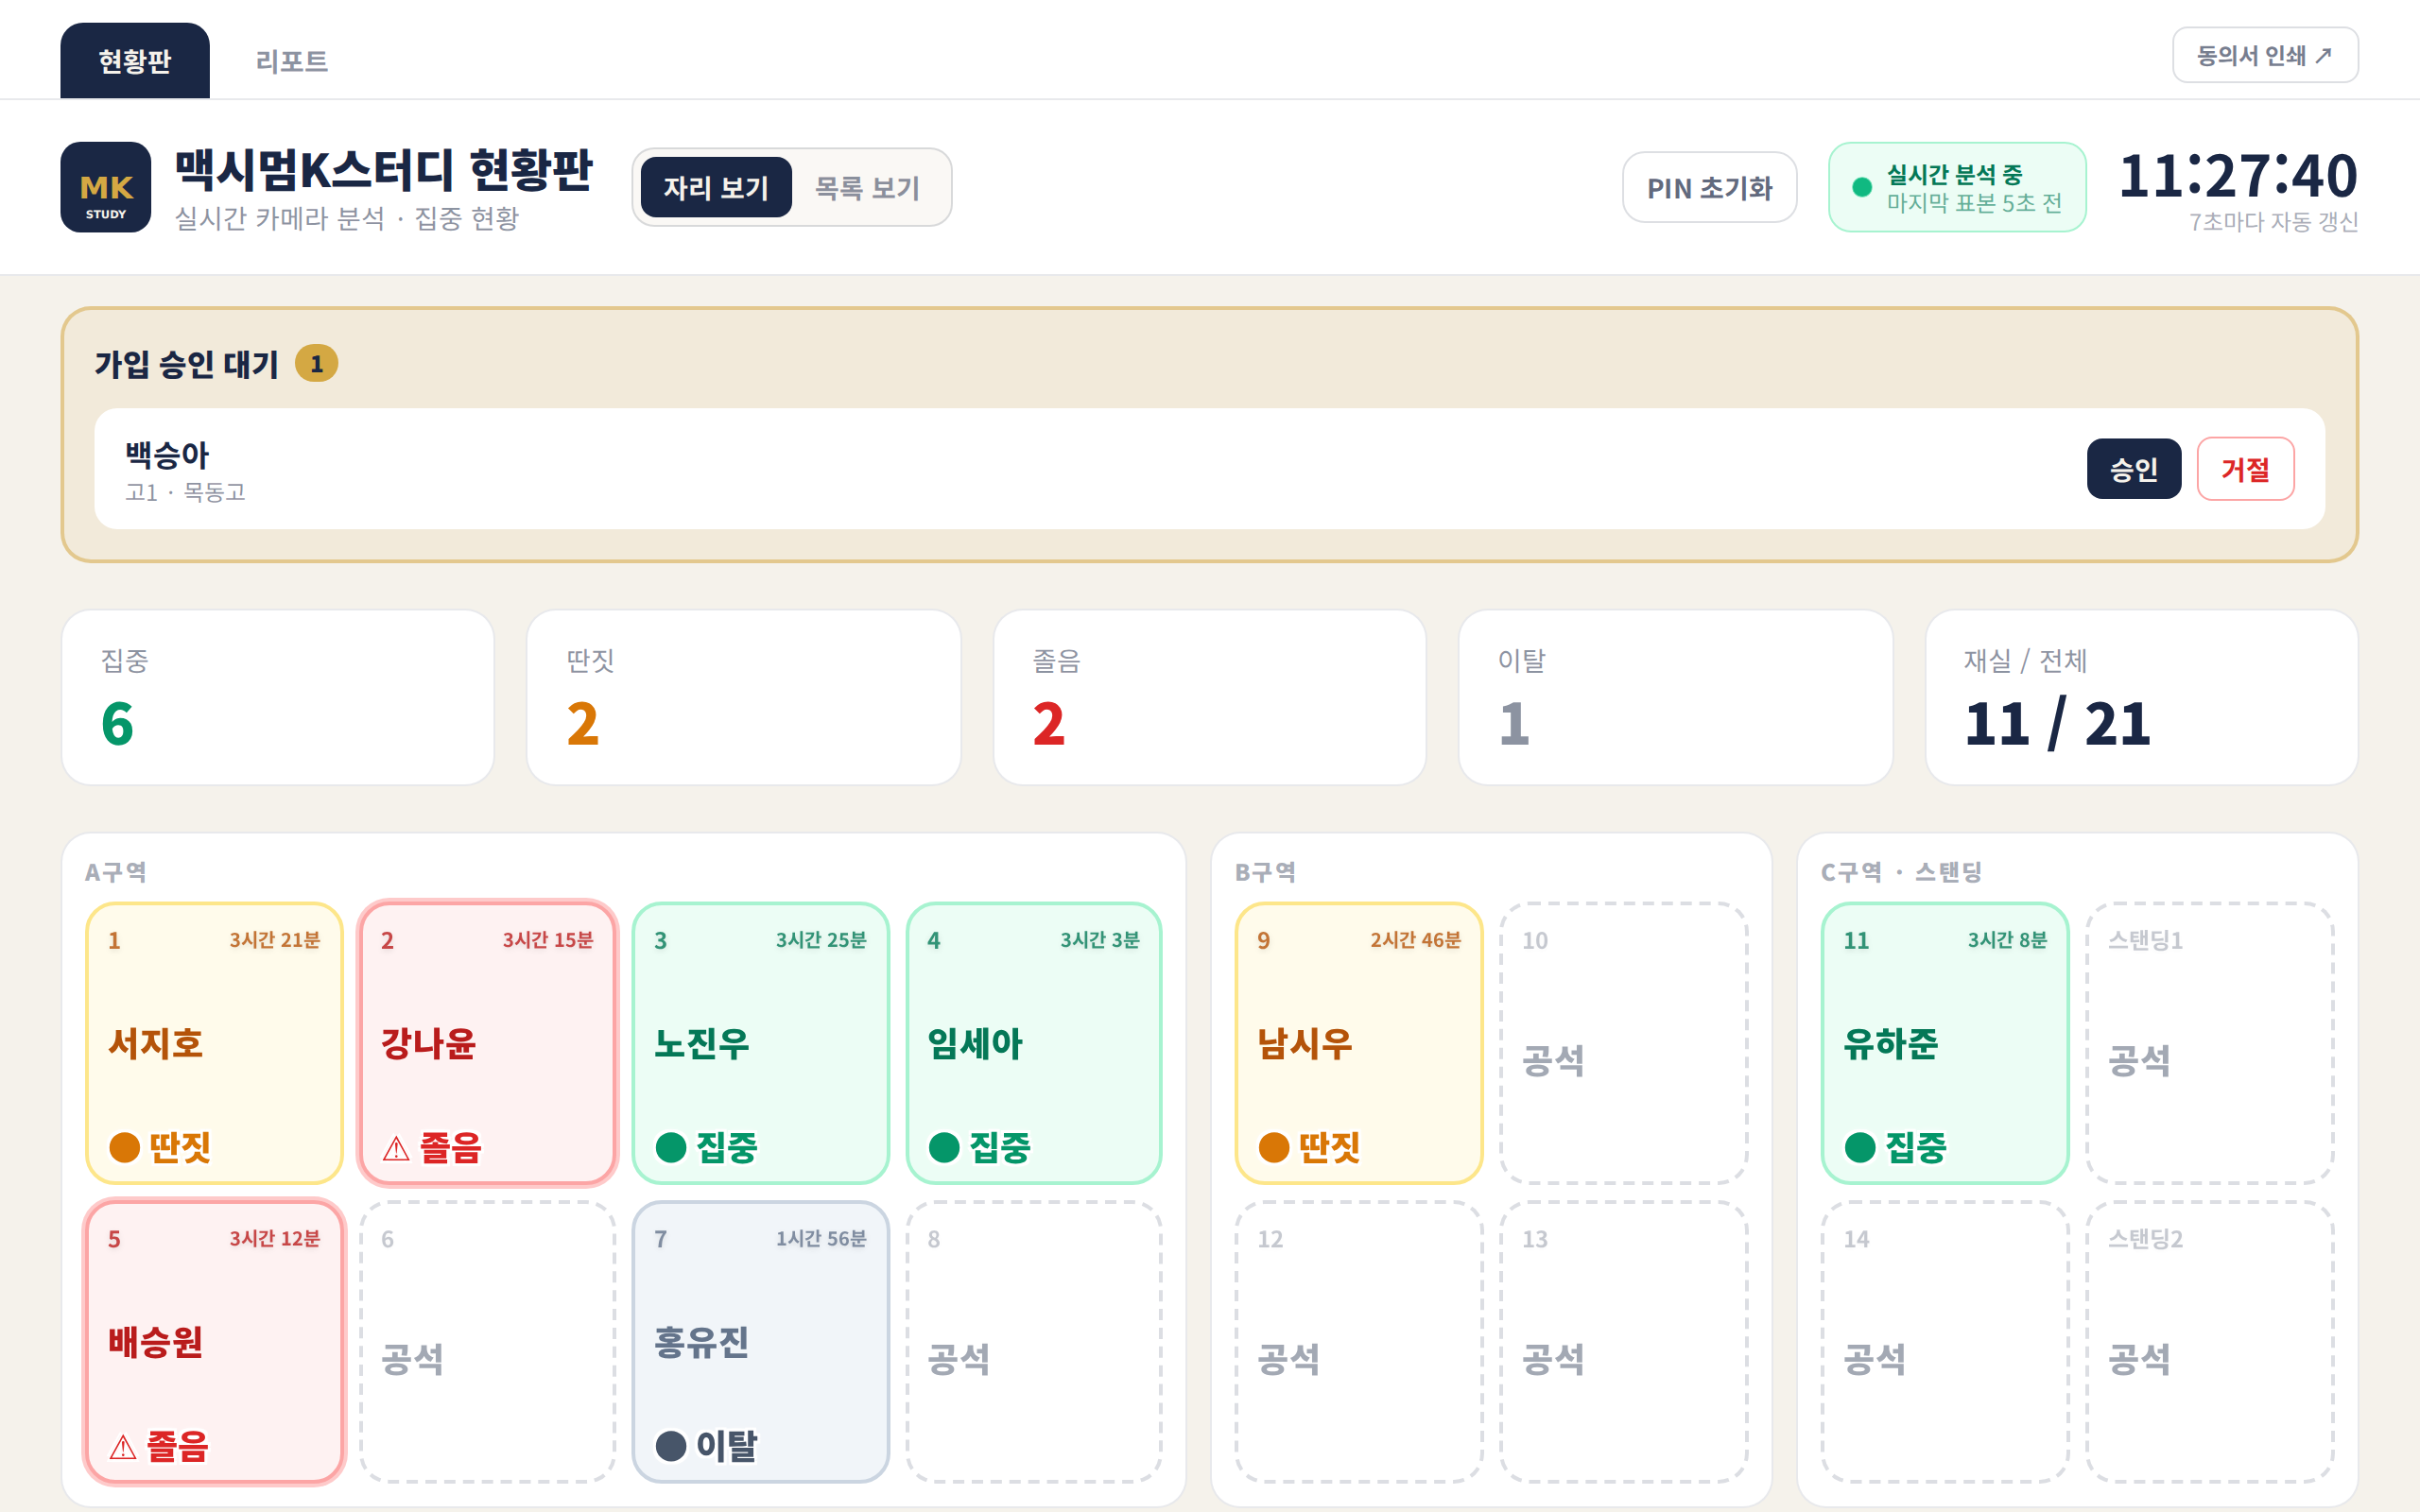Switch to 자리 보기 seat view
This screenshot has width=2420, height=1512.
(716, 187)
